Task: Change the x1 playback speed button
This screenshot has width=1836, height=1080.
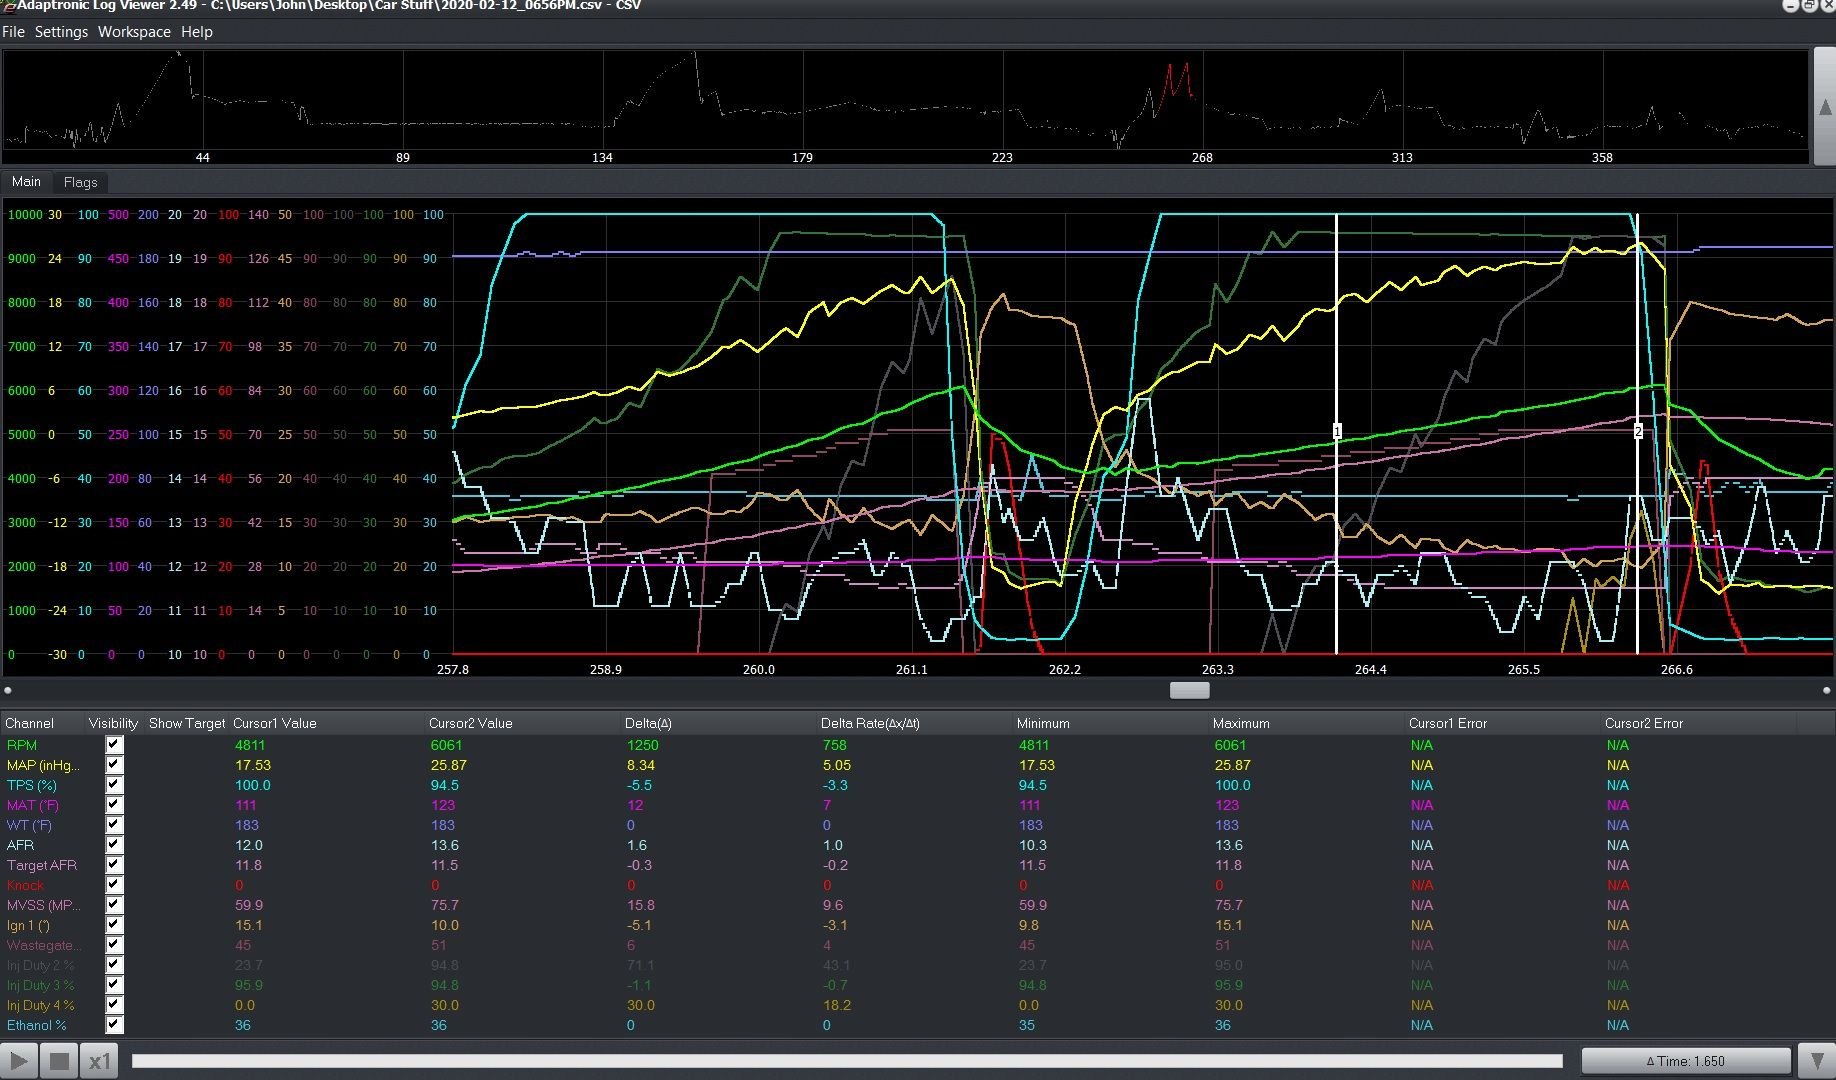Action: click(99, 1061)
